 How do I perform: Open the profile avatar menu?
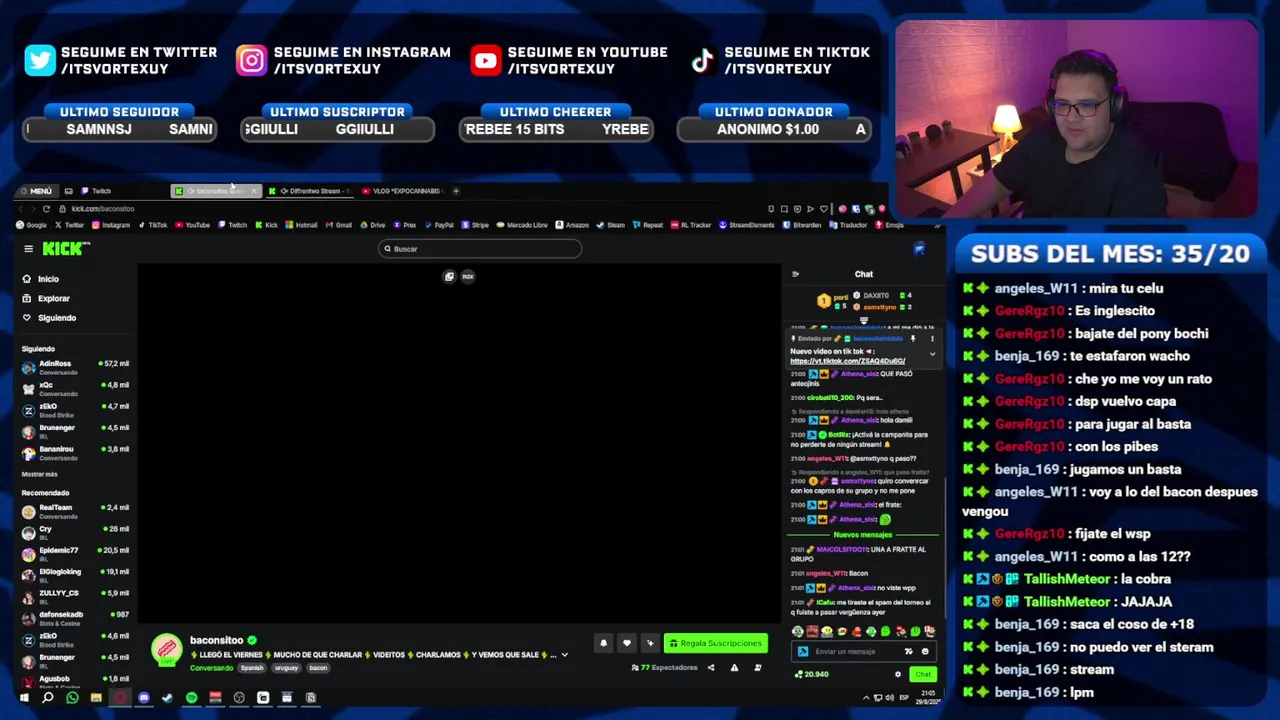tap(919, 248)
